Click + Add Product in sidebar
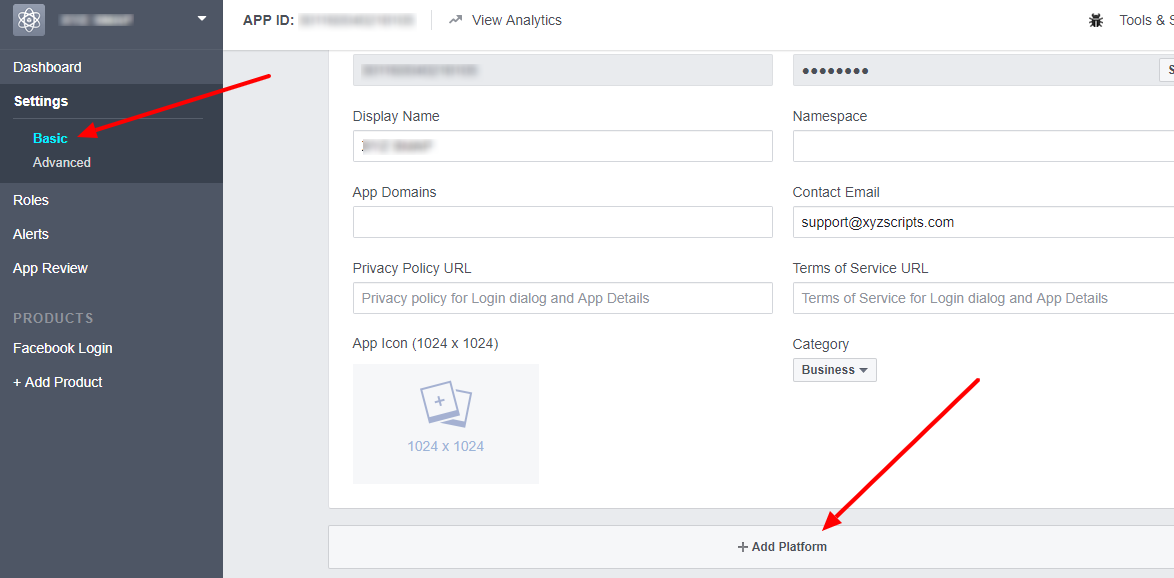This screenshot has width=1174, height=578. pos(58,382)
